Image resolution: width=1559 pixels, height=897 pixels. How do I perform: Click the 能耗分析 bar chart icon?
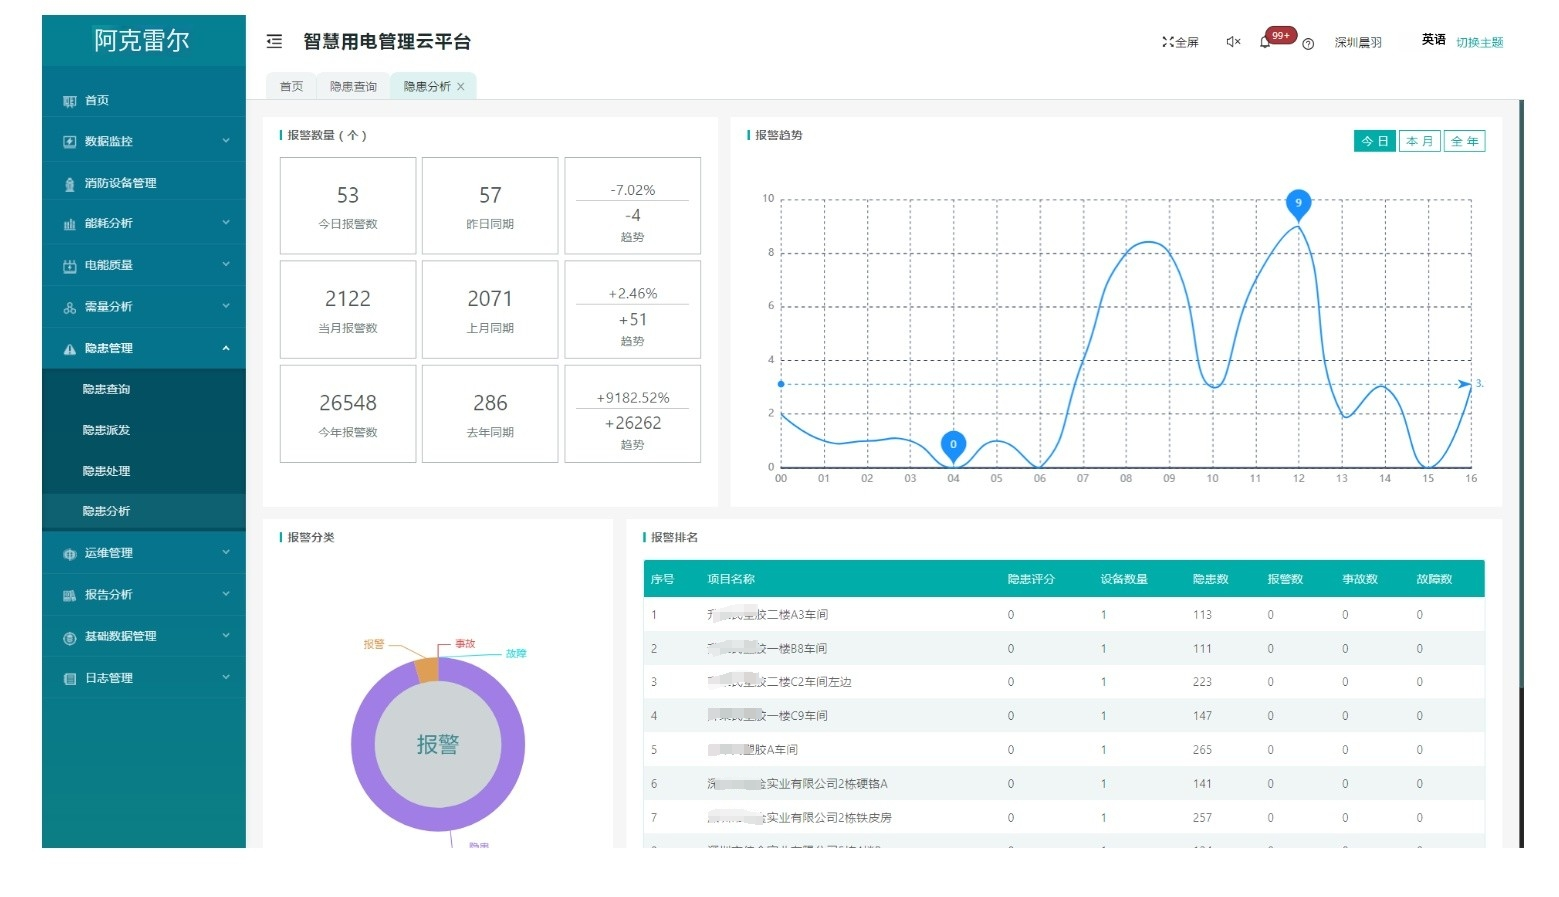point(69,224)
